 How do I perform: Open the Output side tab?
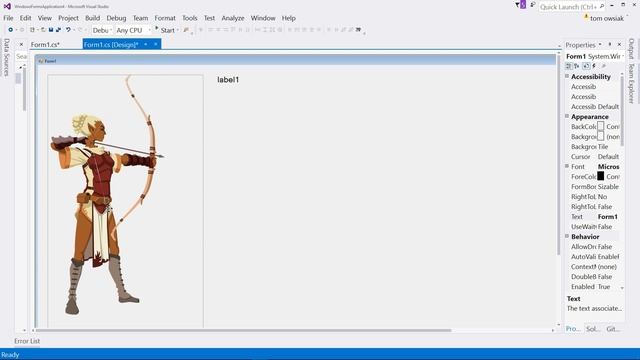(631, 48)
